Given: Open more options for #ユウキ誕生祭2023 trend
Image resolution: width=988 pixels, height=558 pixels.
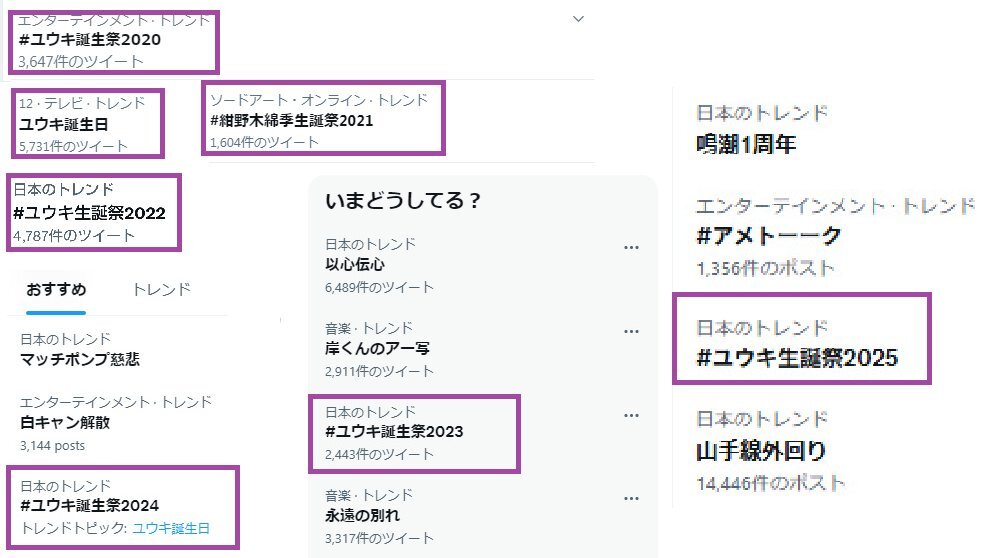Looking at the screenshot, I should [x=631, y=416].
